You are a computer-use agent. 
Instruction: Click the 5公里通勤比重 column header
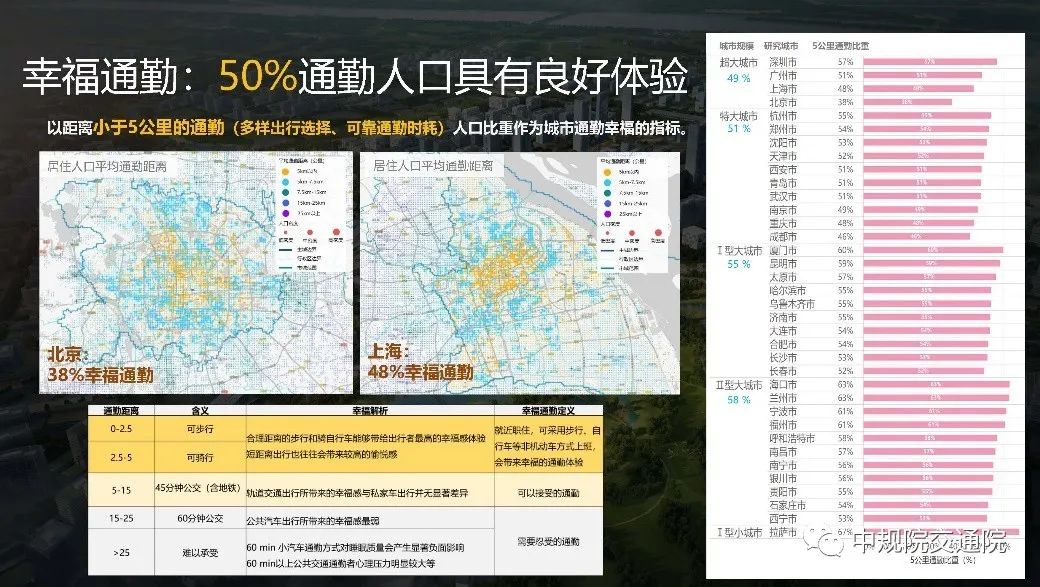coord(840,46)
